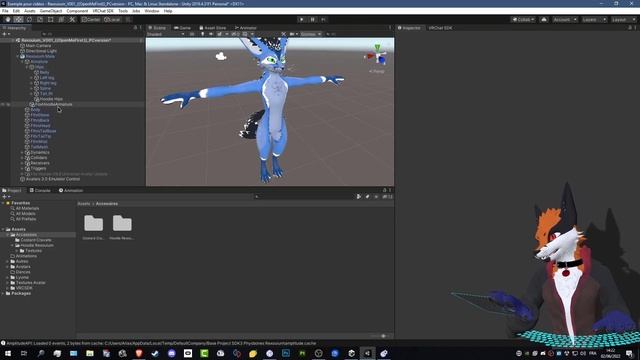This screenshot has height=360, width=640.
Task: Open the custom editor tools icon
Action: click(72, 19)
